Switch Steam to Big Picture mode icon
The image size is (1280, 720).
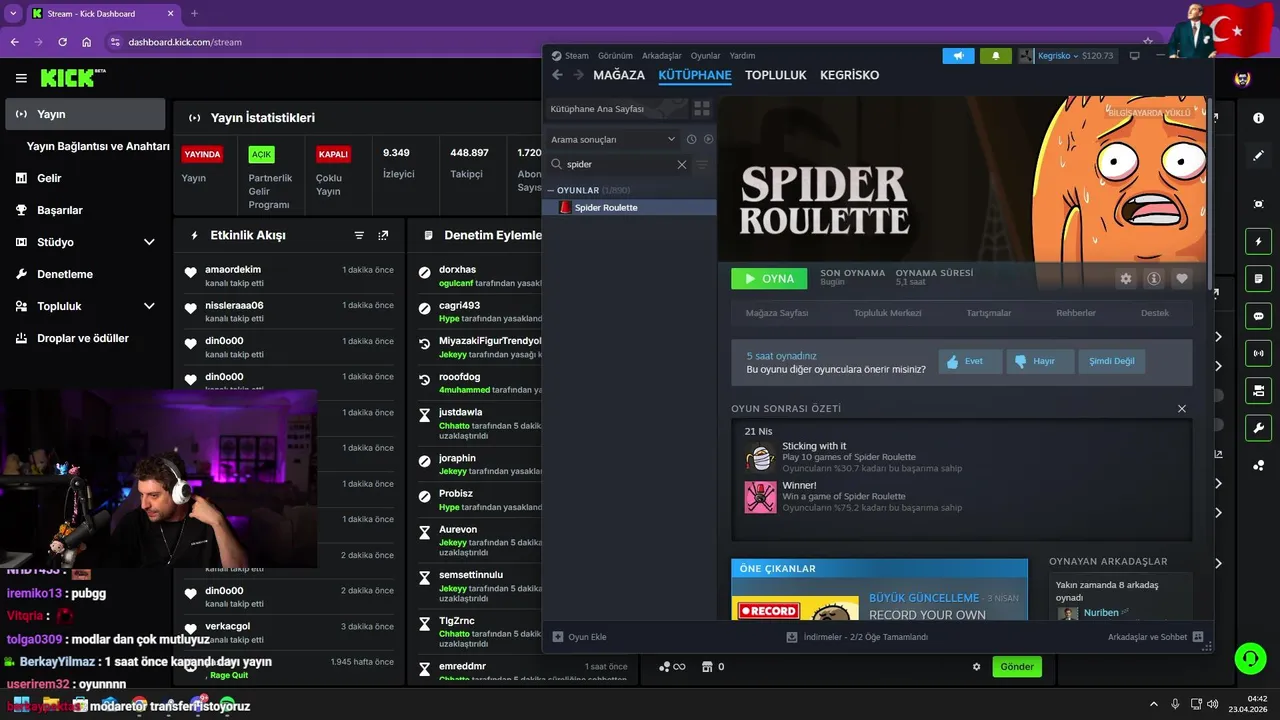(1134, 56)
